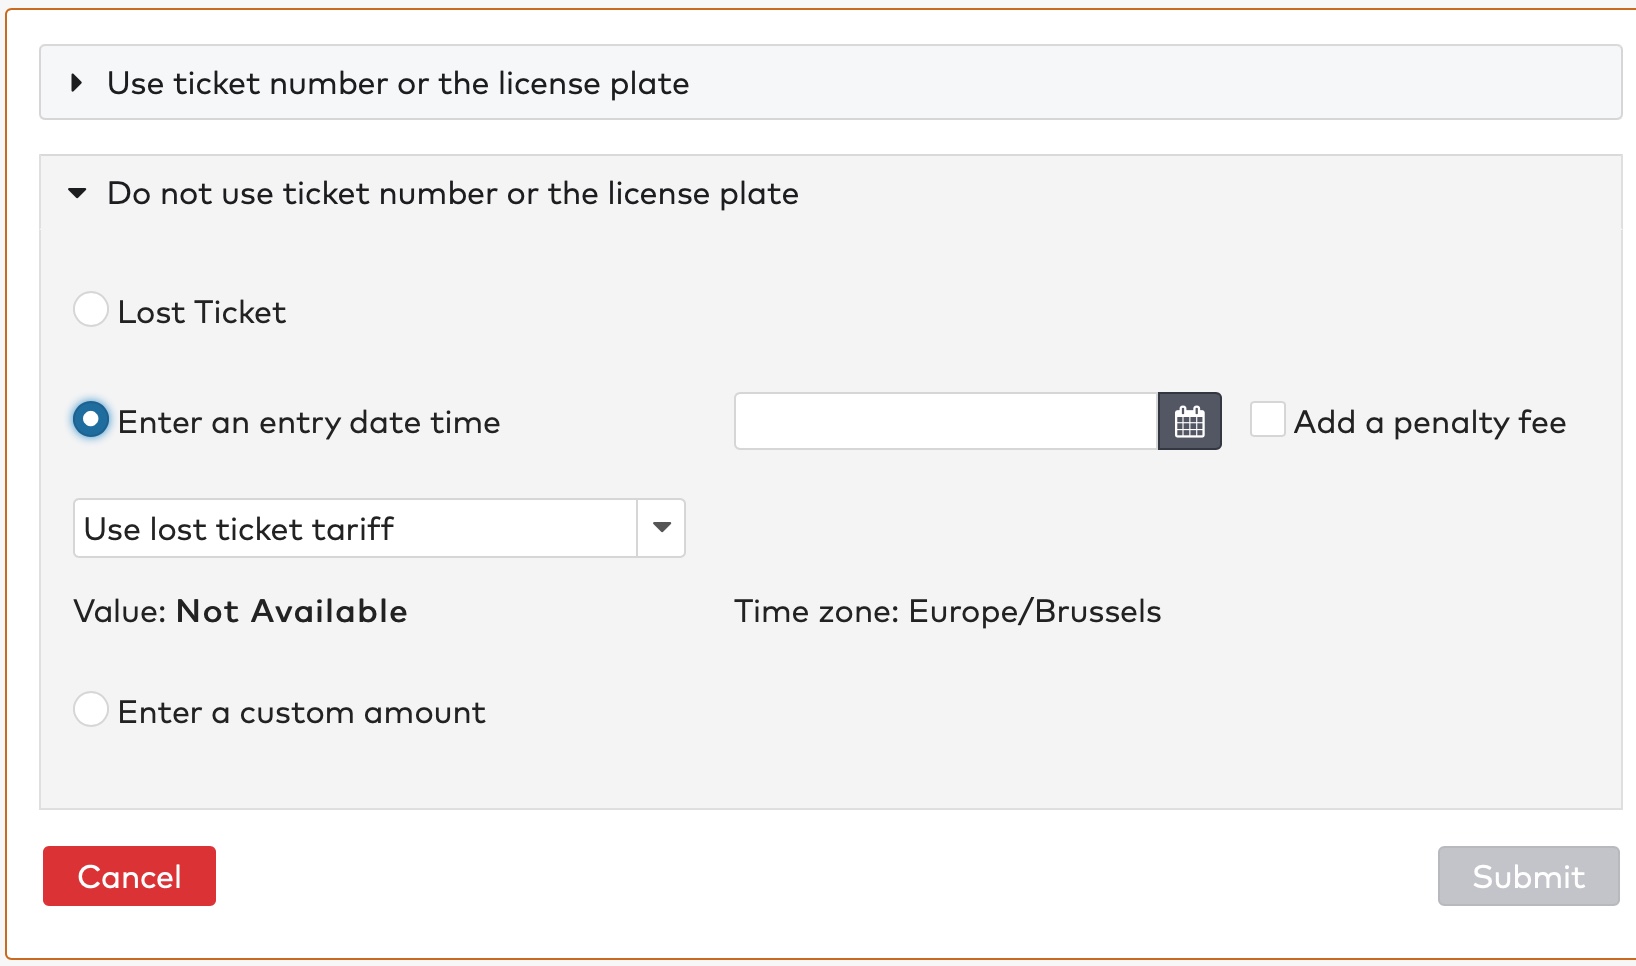Select the Enter an entry date time option
The width and height of the screenshot is (1636, 966).
point(91,420)
